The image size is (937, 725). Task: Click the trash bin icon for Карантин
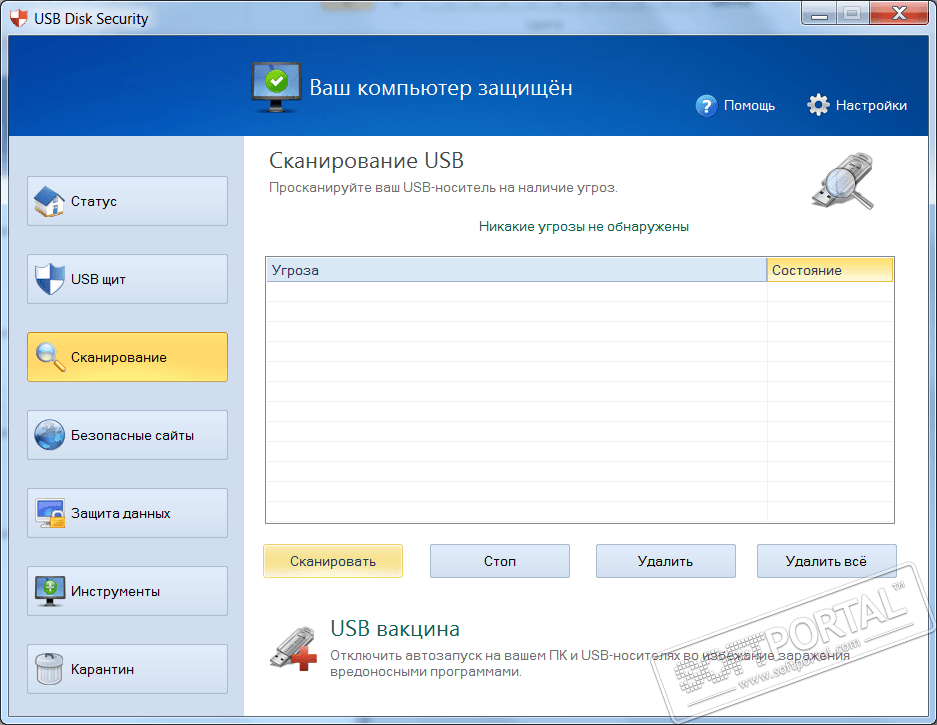click(x=49, y=669)
